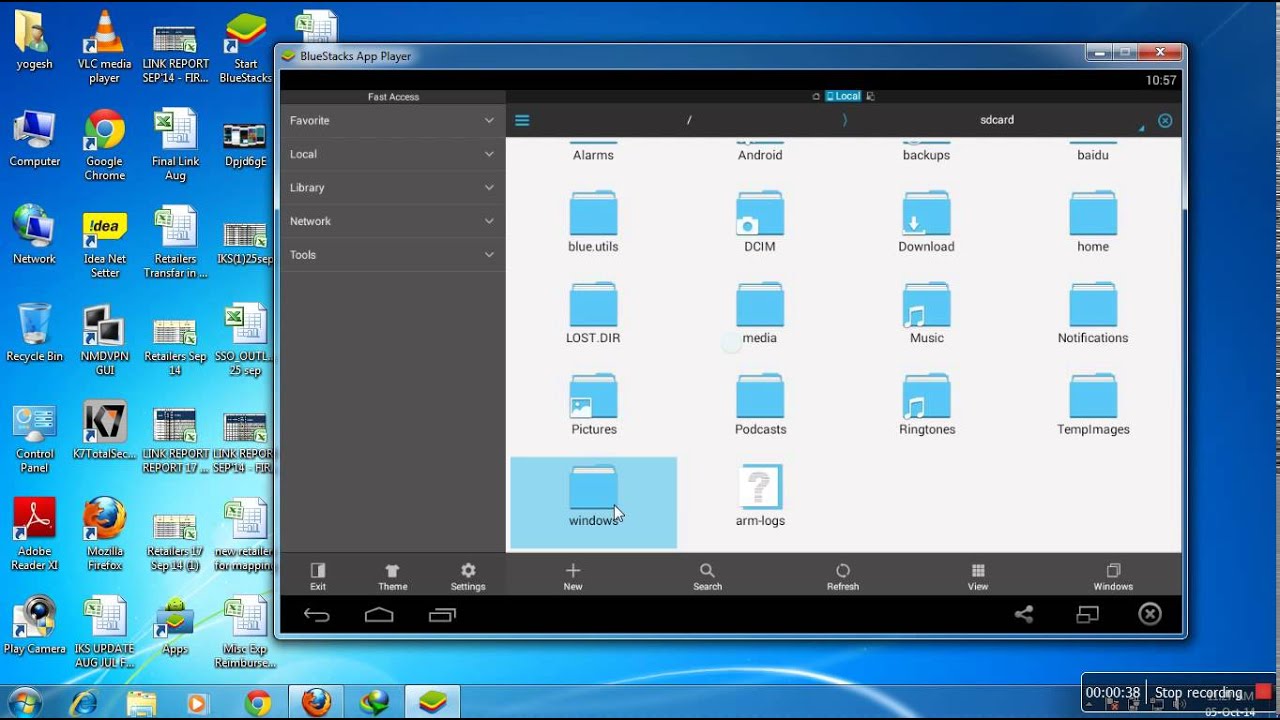The width and height of the screenshot is (1280, 720).
Task: Open the Android folder label
Action: pyautogui.click(x=760, y=155)
